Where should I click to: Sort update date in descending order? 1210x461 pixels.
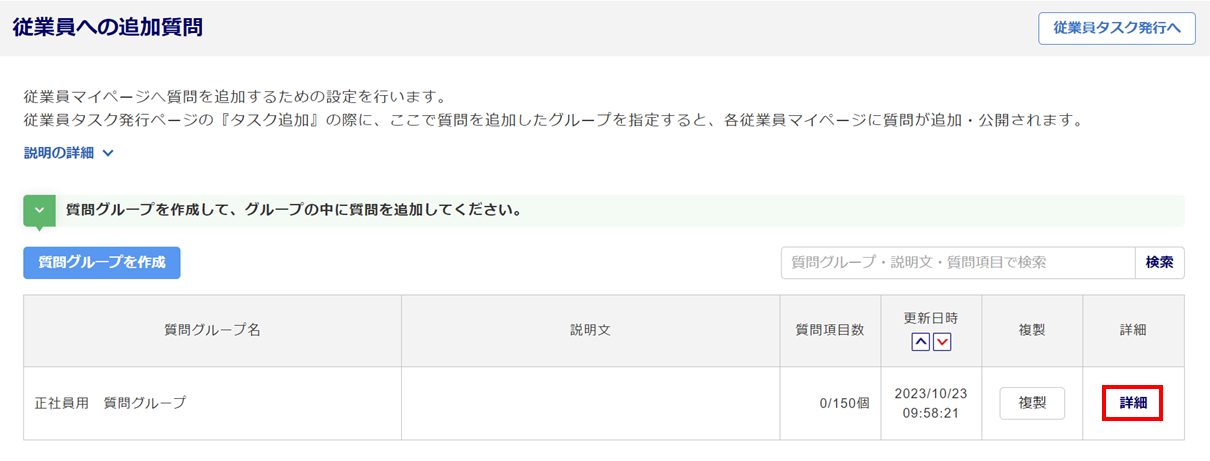(941, 342)
